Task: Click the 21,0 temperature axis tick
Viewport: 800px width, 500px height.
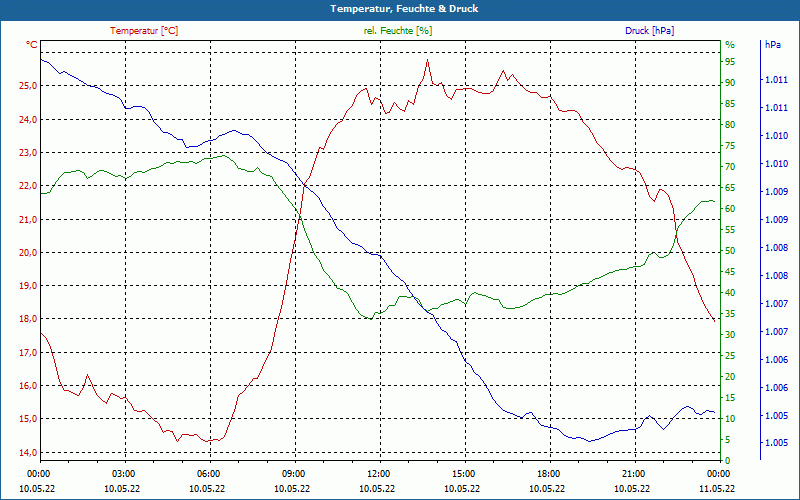Action: pos(28,219)
